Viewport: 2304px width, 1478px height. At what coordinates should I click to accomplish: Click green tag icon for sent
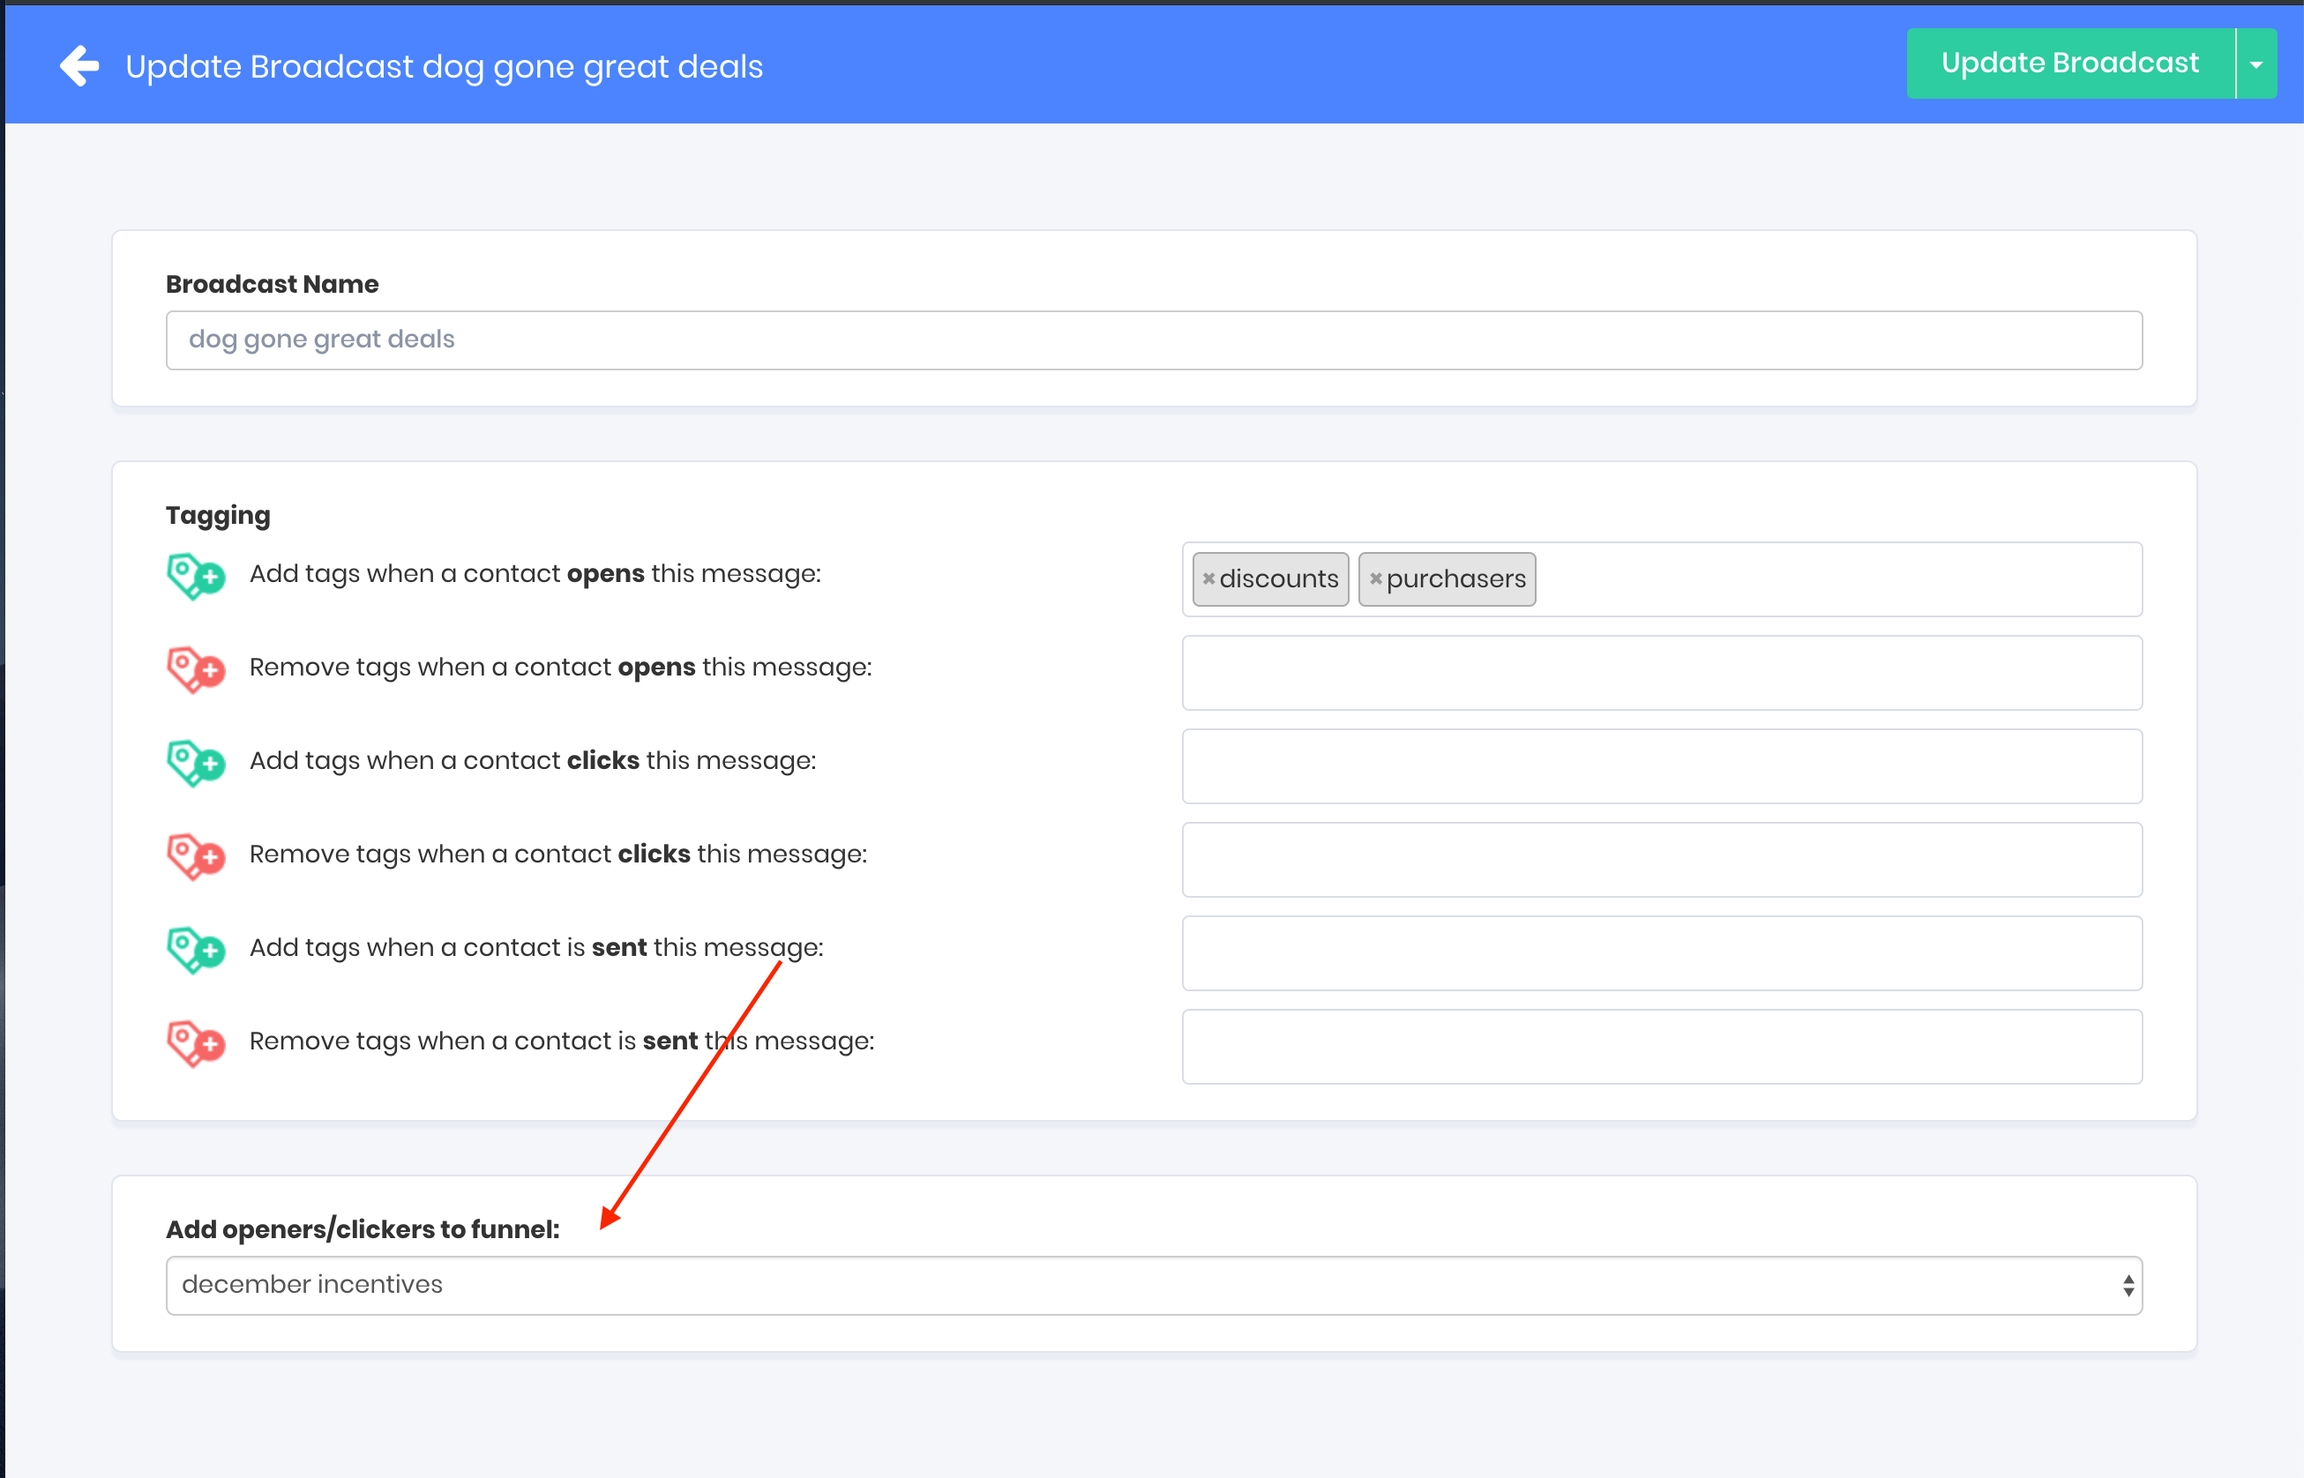pos(195,950)
